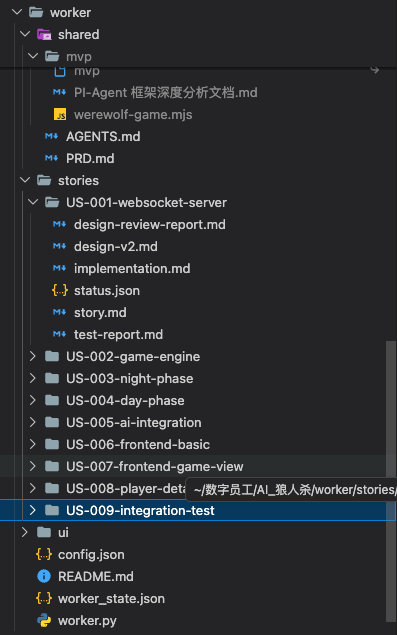Click the sticky mvp folder header label
This screenshot has width=397, height=635.
tap(79, 56)
